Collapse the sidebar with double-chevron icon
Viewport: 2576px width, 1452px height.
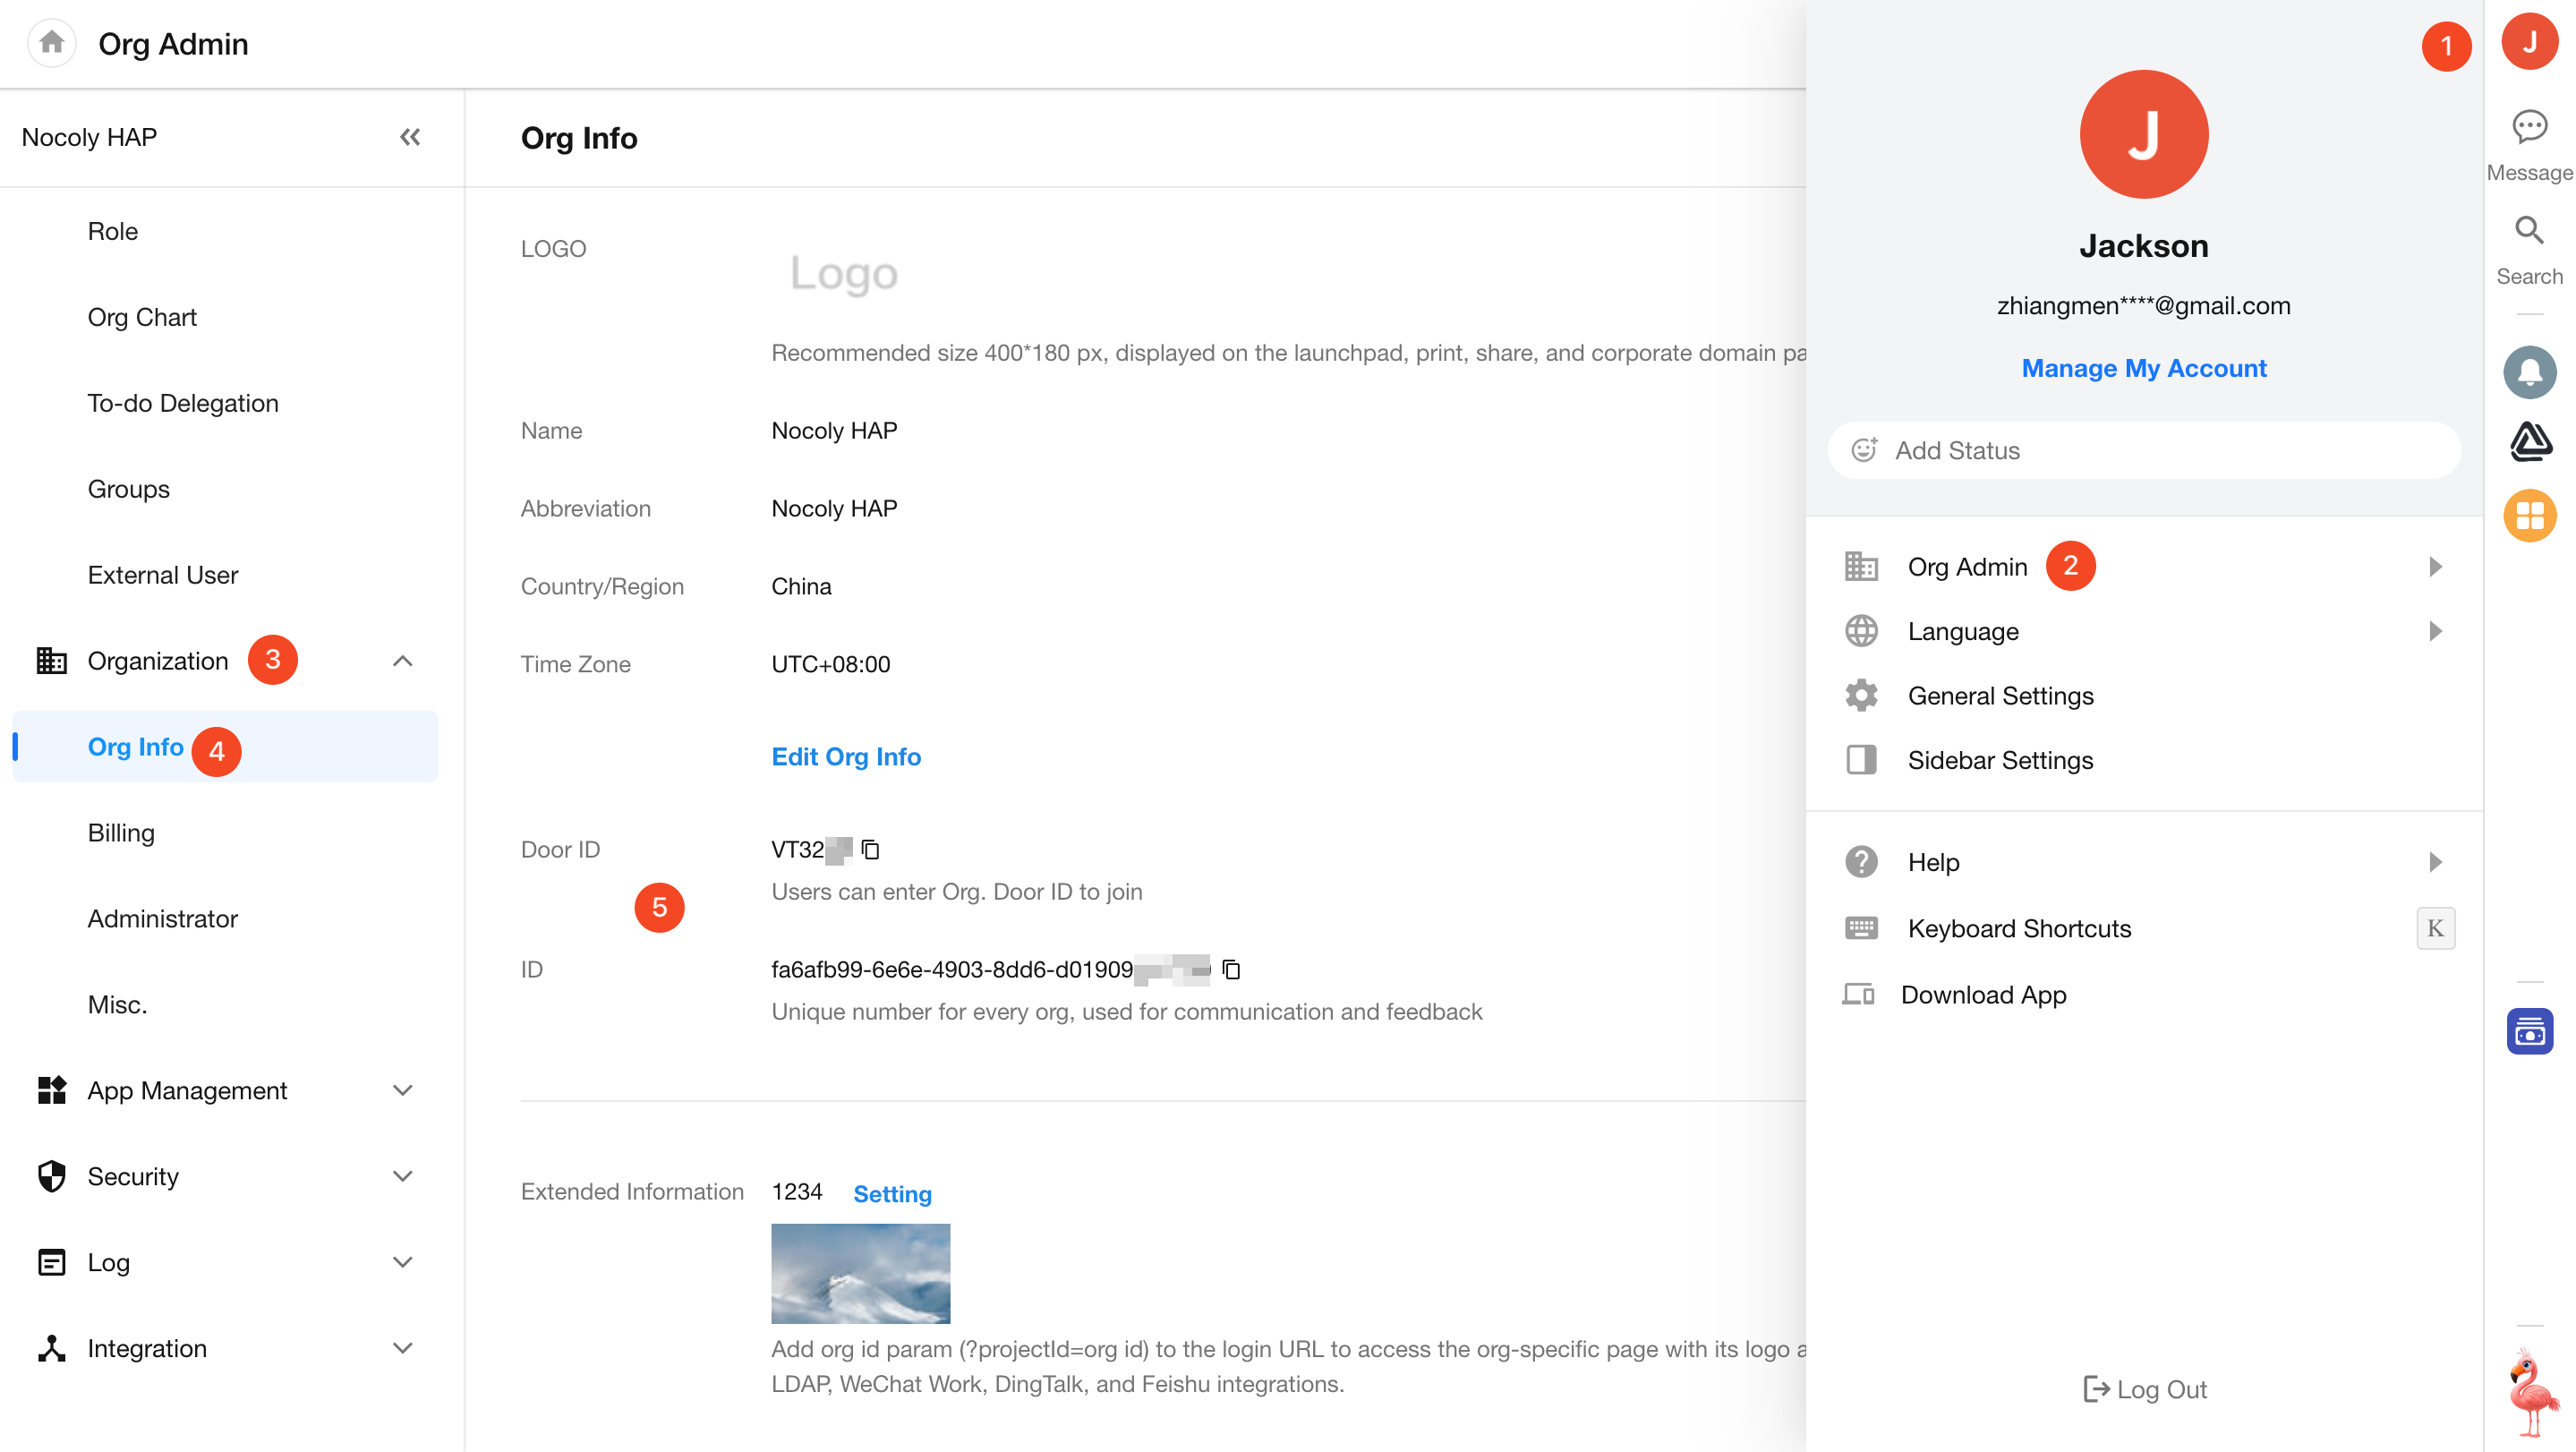[x=410, y=137]
